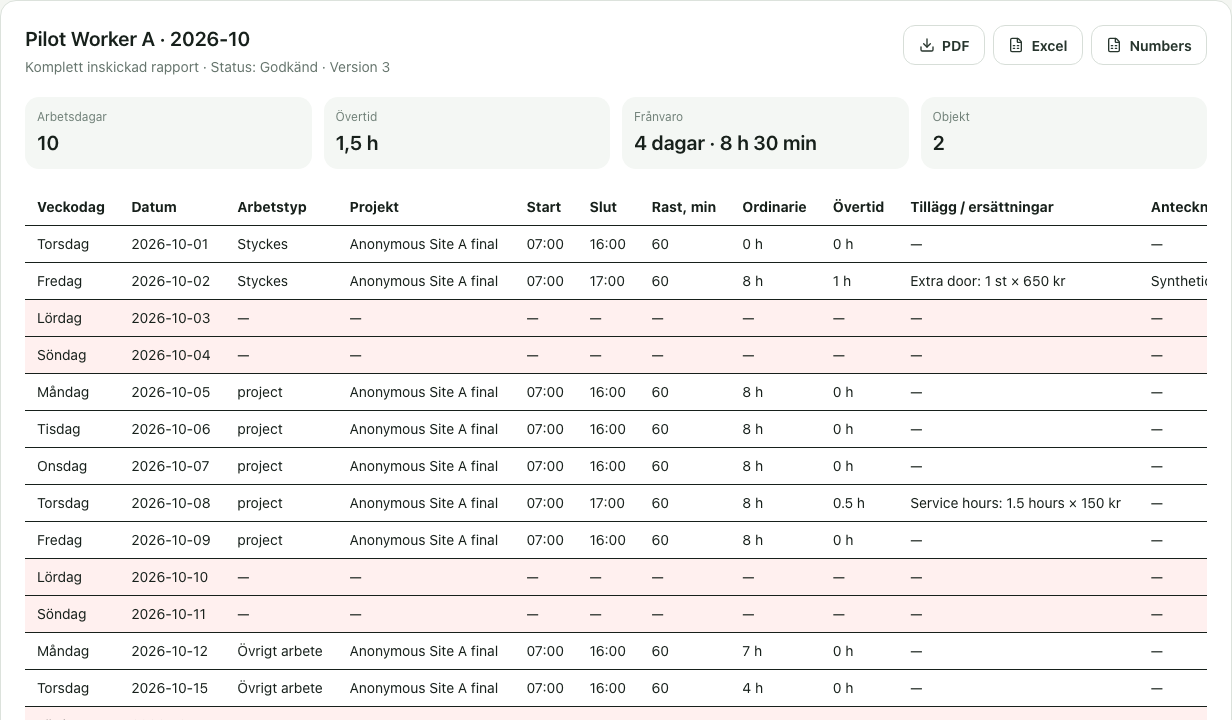Select the project cell in the Tisdag row

click(260, 429)
